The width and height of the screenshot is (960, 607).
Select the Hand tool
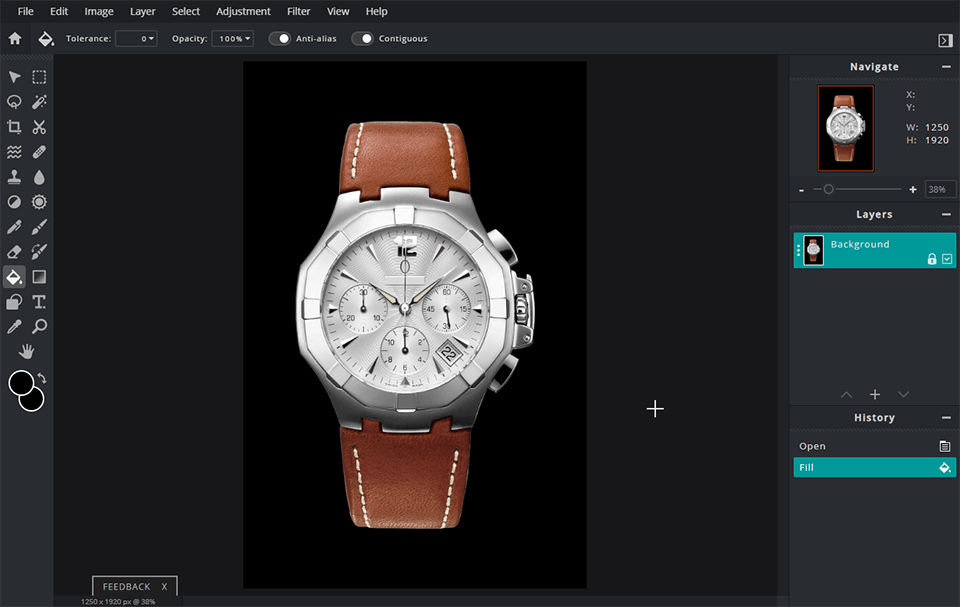27,351
